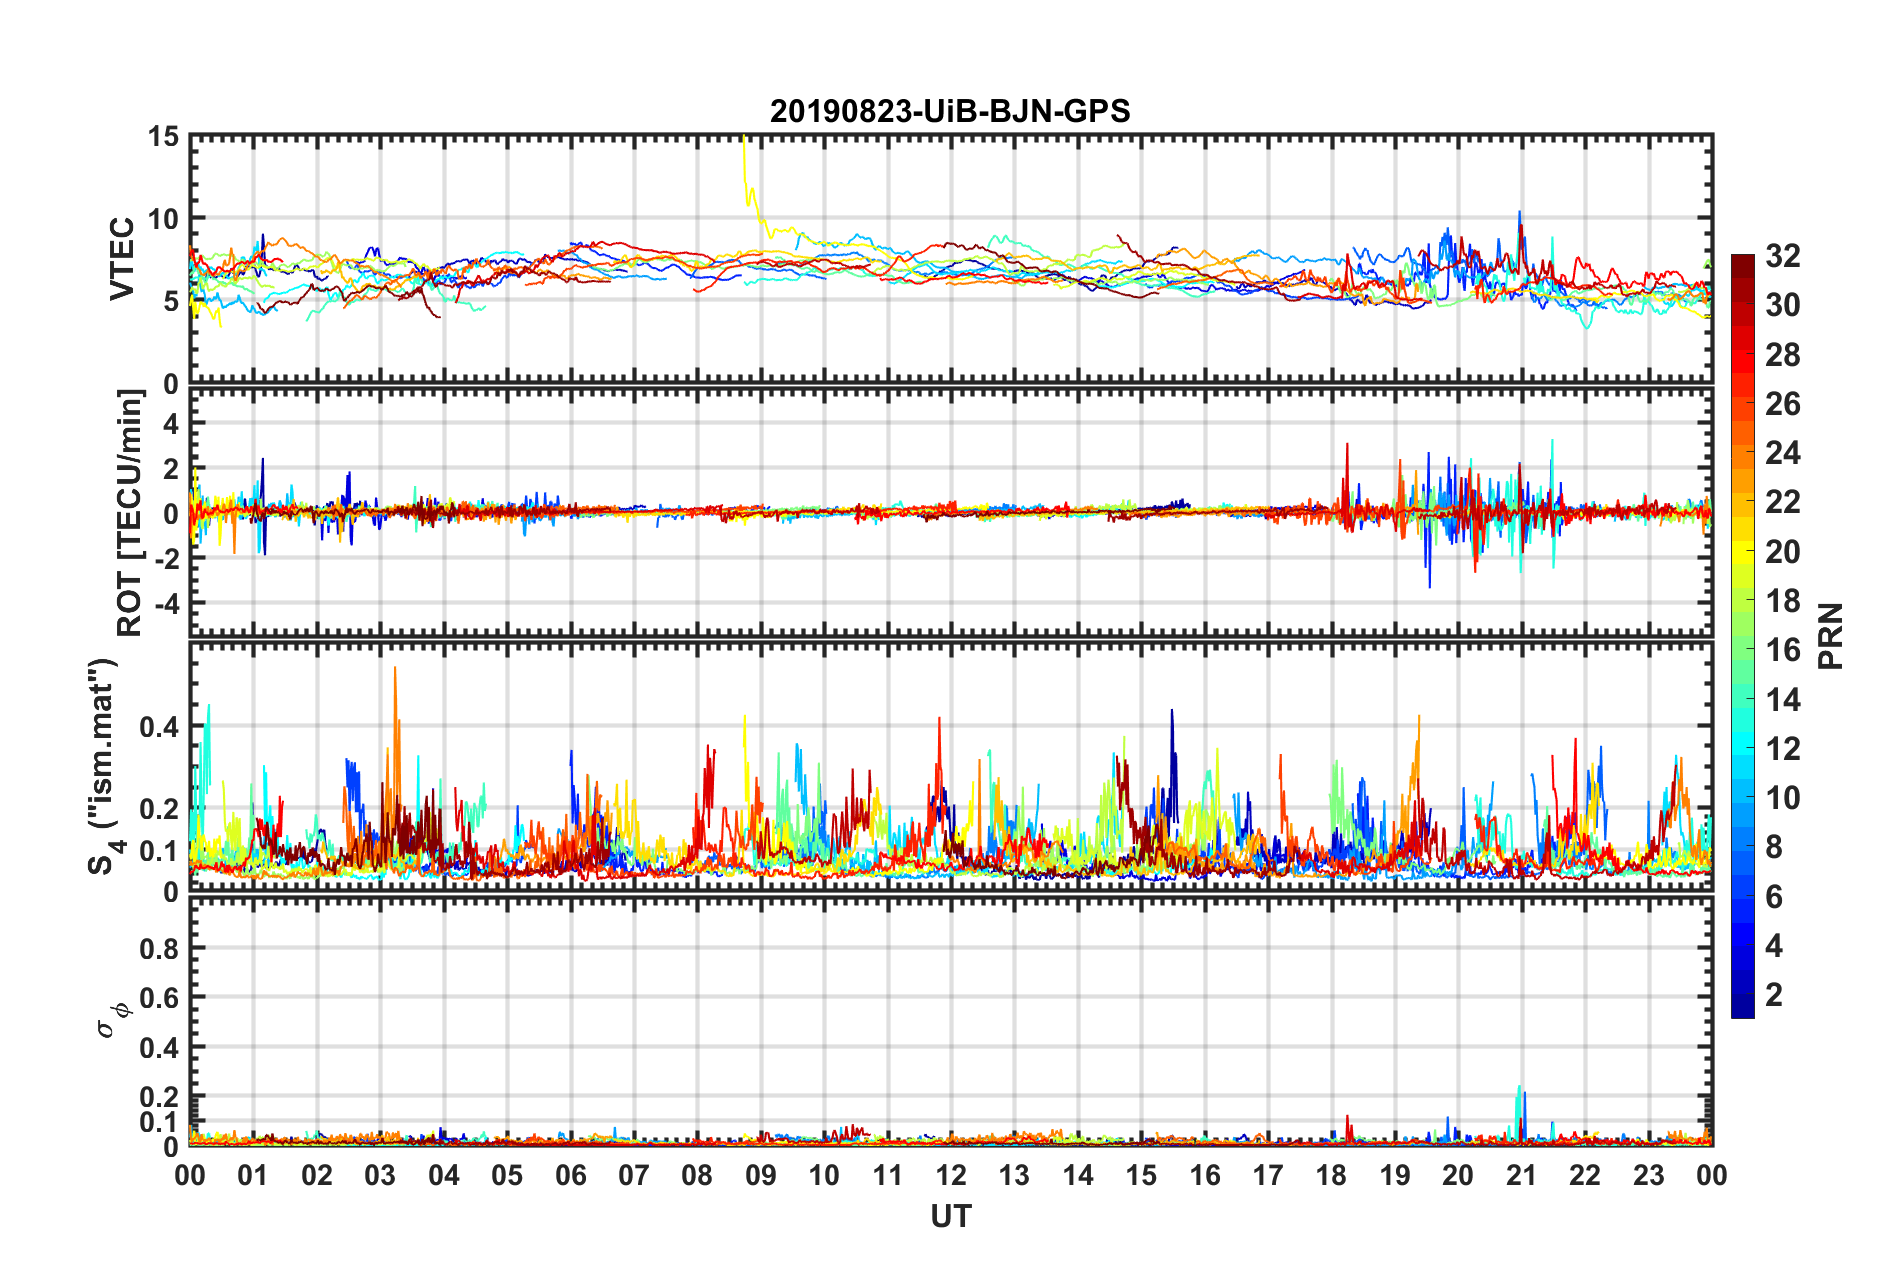Click sigma phi axis tick label 0.8
1902x1272 pixels.
coord(160,949)
